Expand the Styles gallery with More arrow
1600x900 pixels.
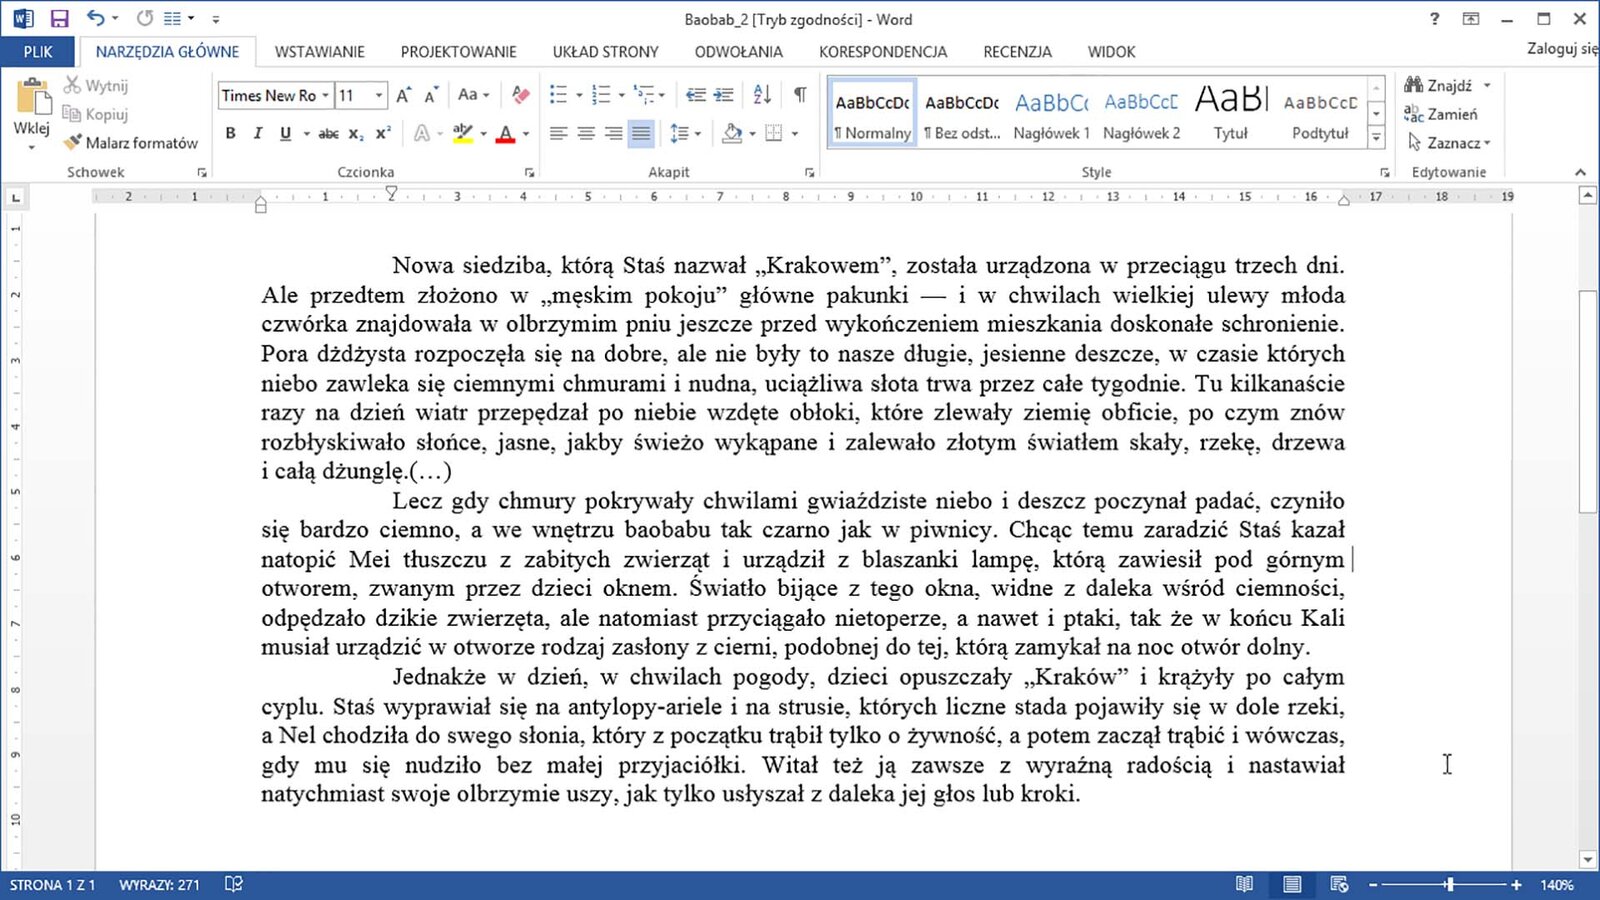click(x=1376, y=138)
